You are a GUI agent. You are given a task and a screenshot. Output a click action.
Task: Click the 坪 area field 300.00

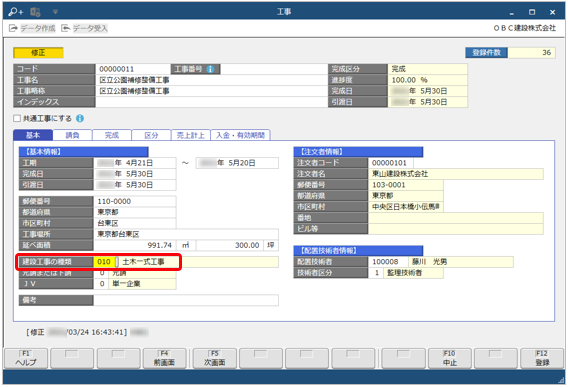[x=230, y=245]
